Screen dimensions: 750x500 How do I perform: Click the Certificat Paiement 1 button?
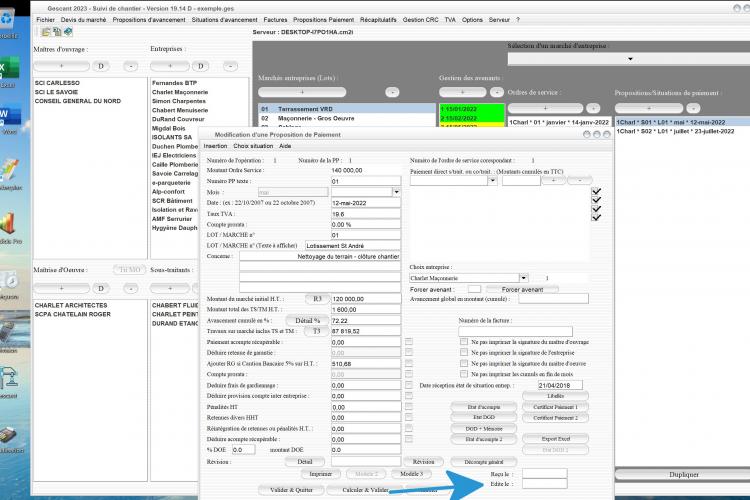pyautogui.click(x=555, y=407)
